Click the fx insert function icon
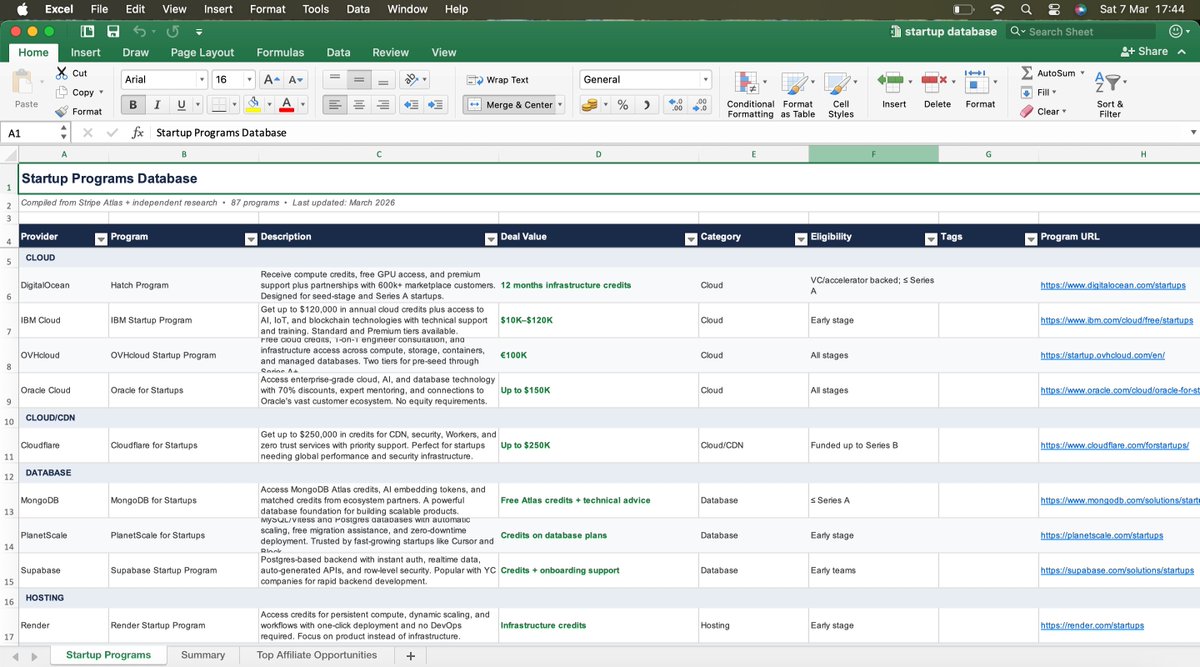The height and width of the screenshot is (667, 1200). (138, 132)
